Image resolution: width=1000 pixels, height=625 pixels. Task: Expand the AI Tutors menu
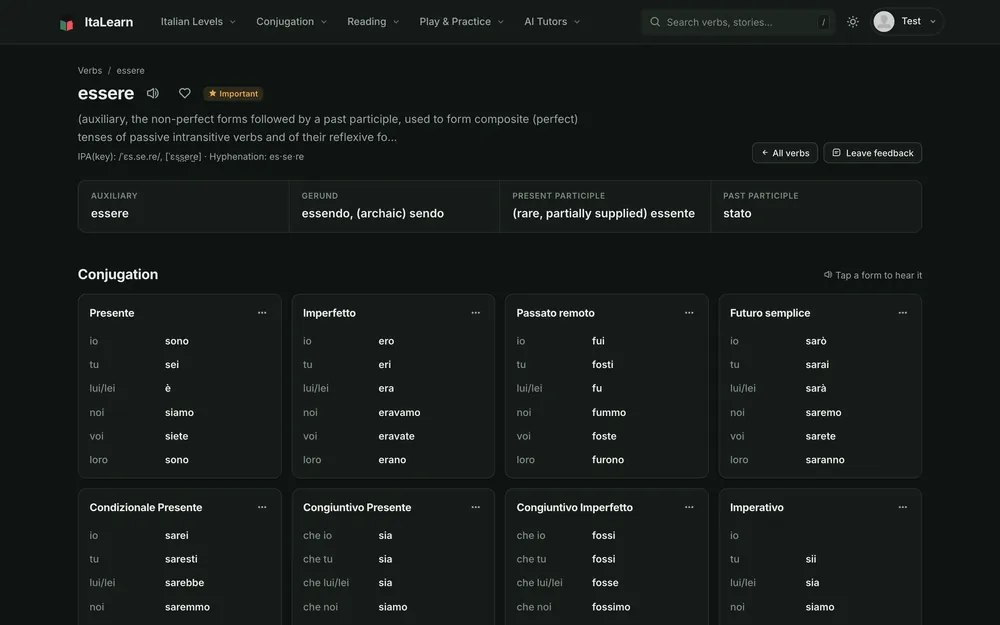click(552, 22)
